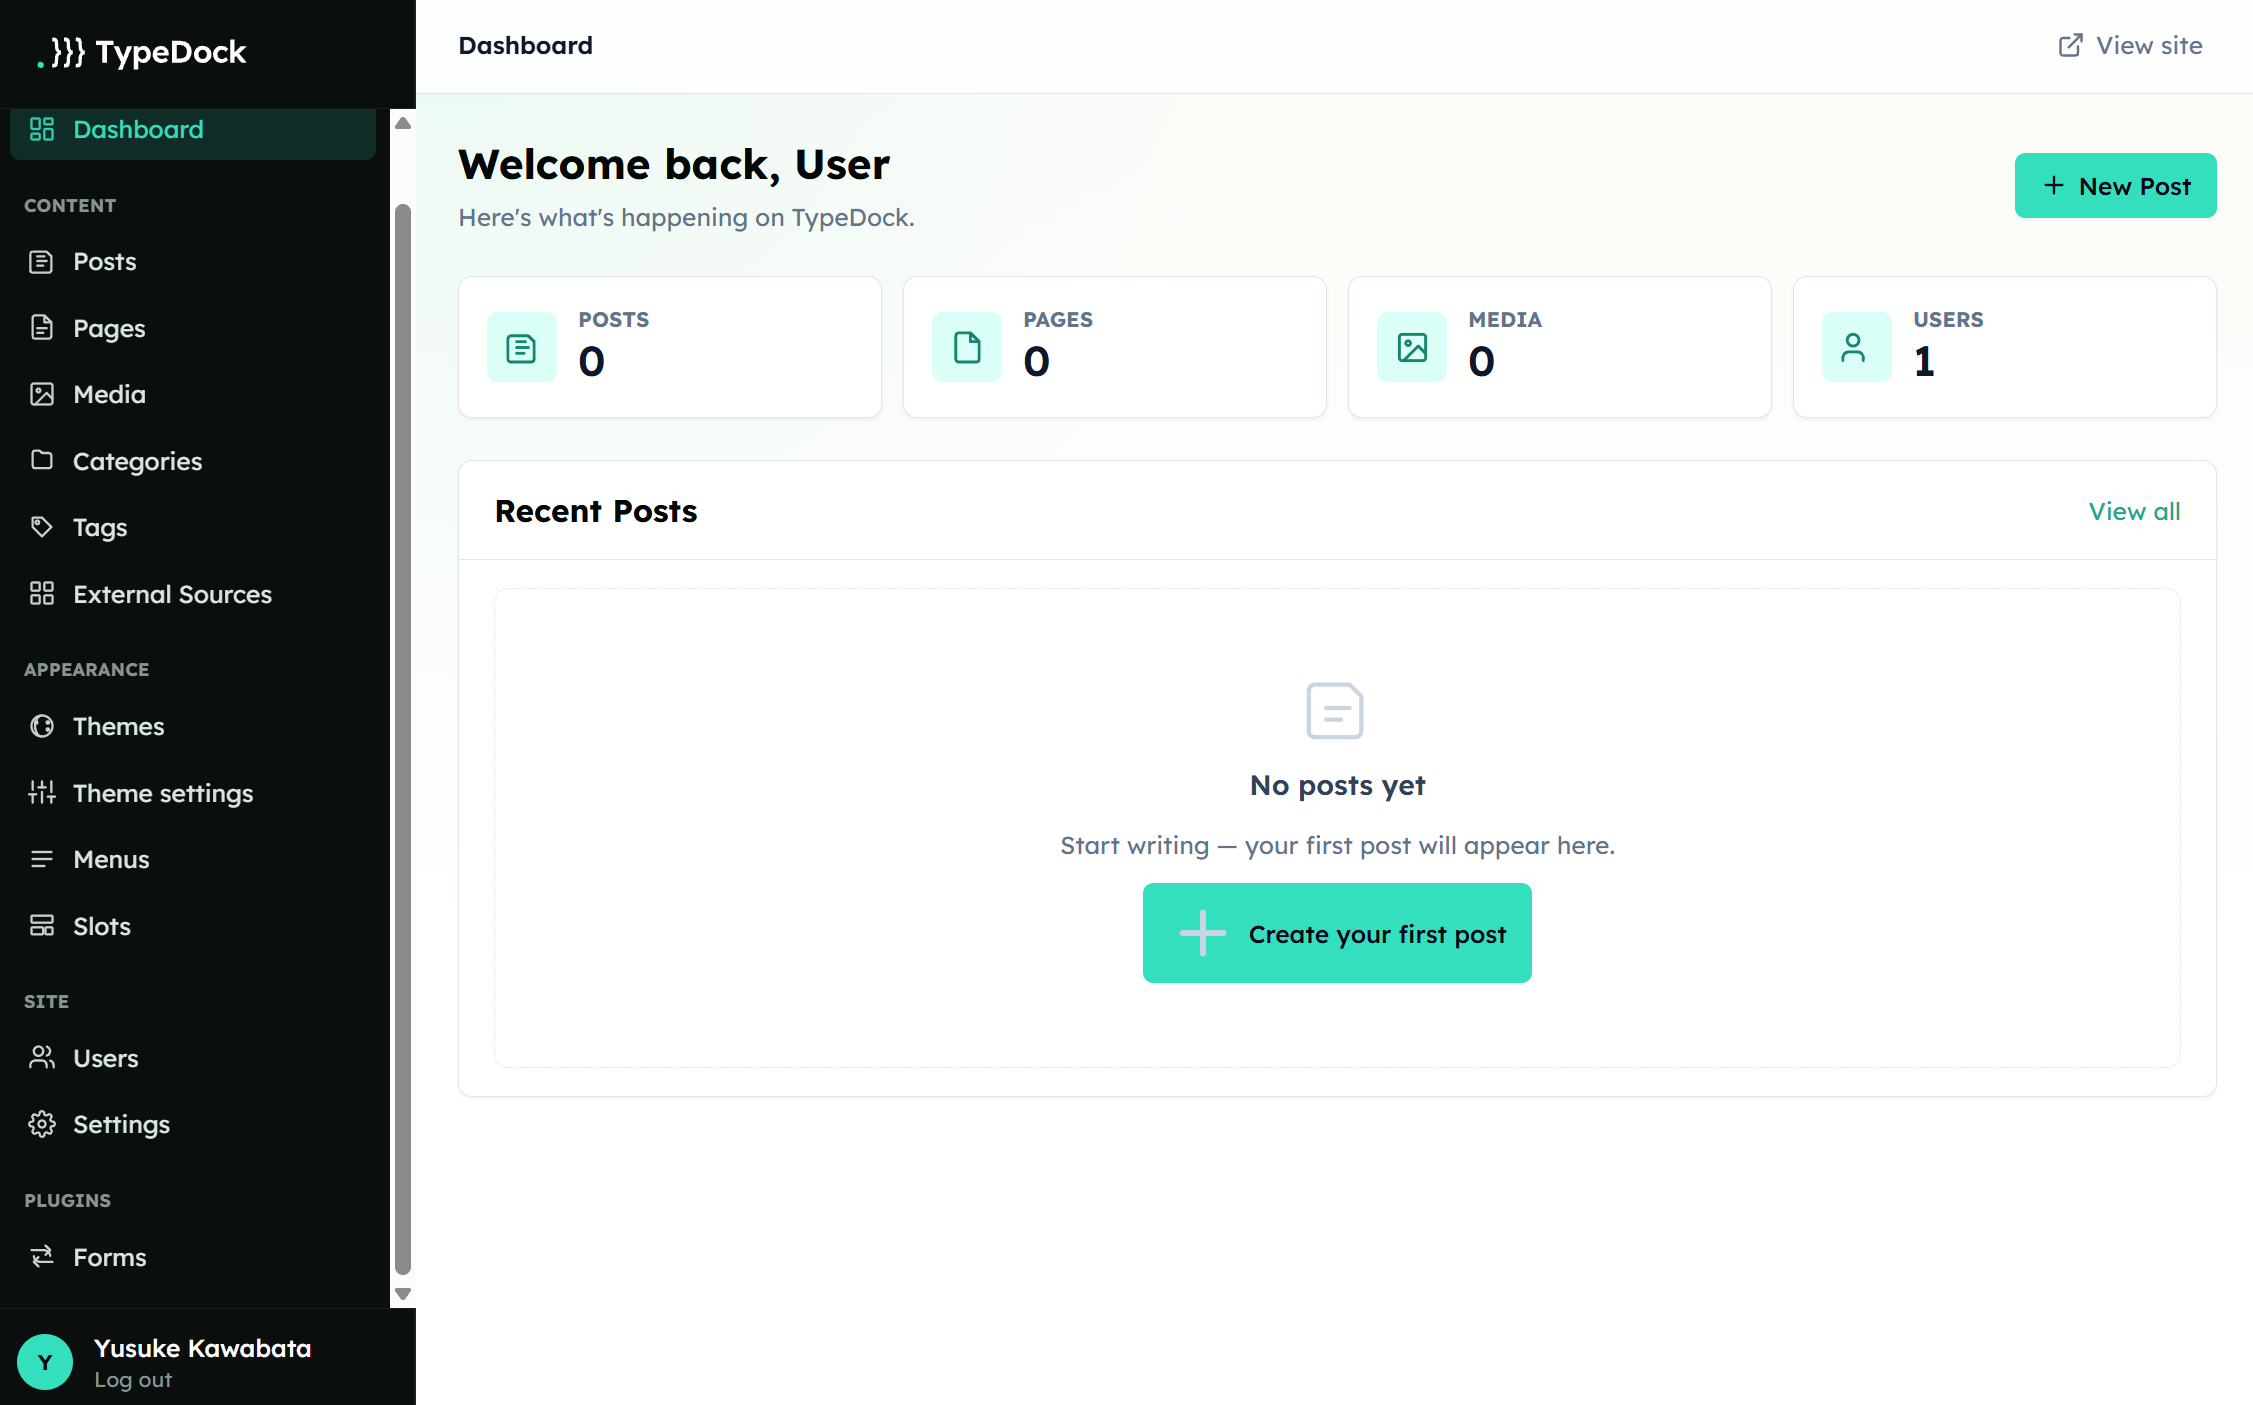This screenshot has width=2253, height=1405.
Task: Open Slots menu item
Action: pyautogui.click(x=193, y=926)
